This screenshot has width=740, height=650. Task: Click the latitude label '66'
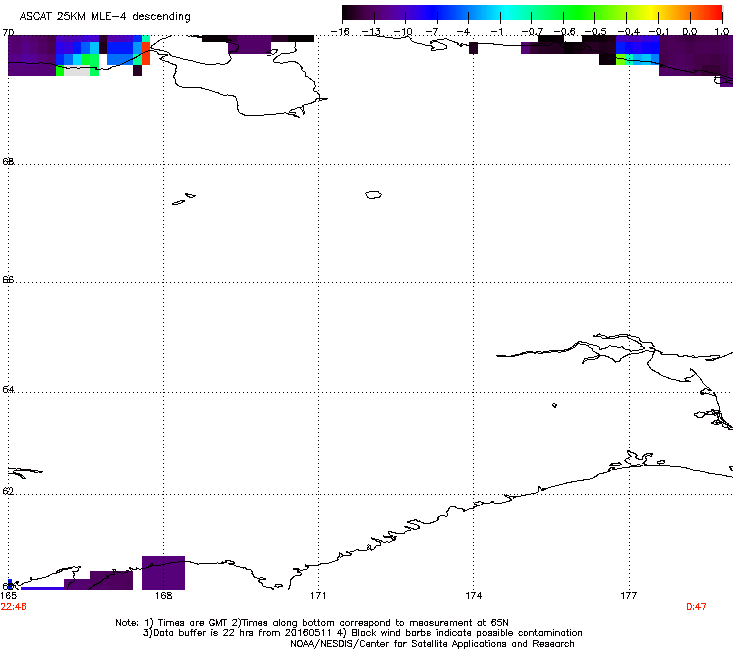8,279
